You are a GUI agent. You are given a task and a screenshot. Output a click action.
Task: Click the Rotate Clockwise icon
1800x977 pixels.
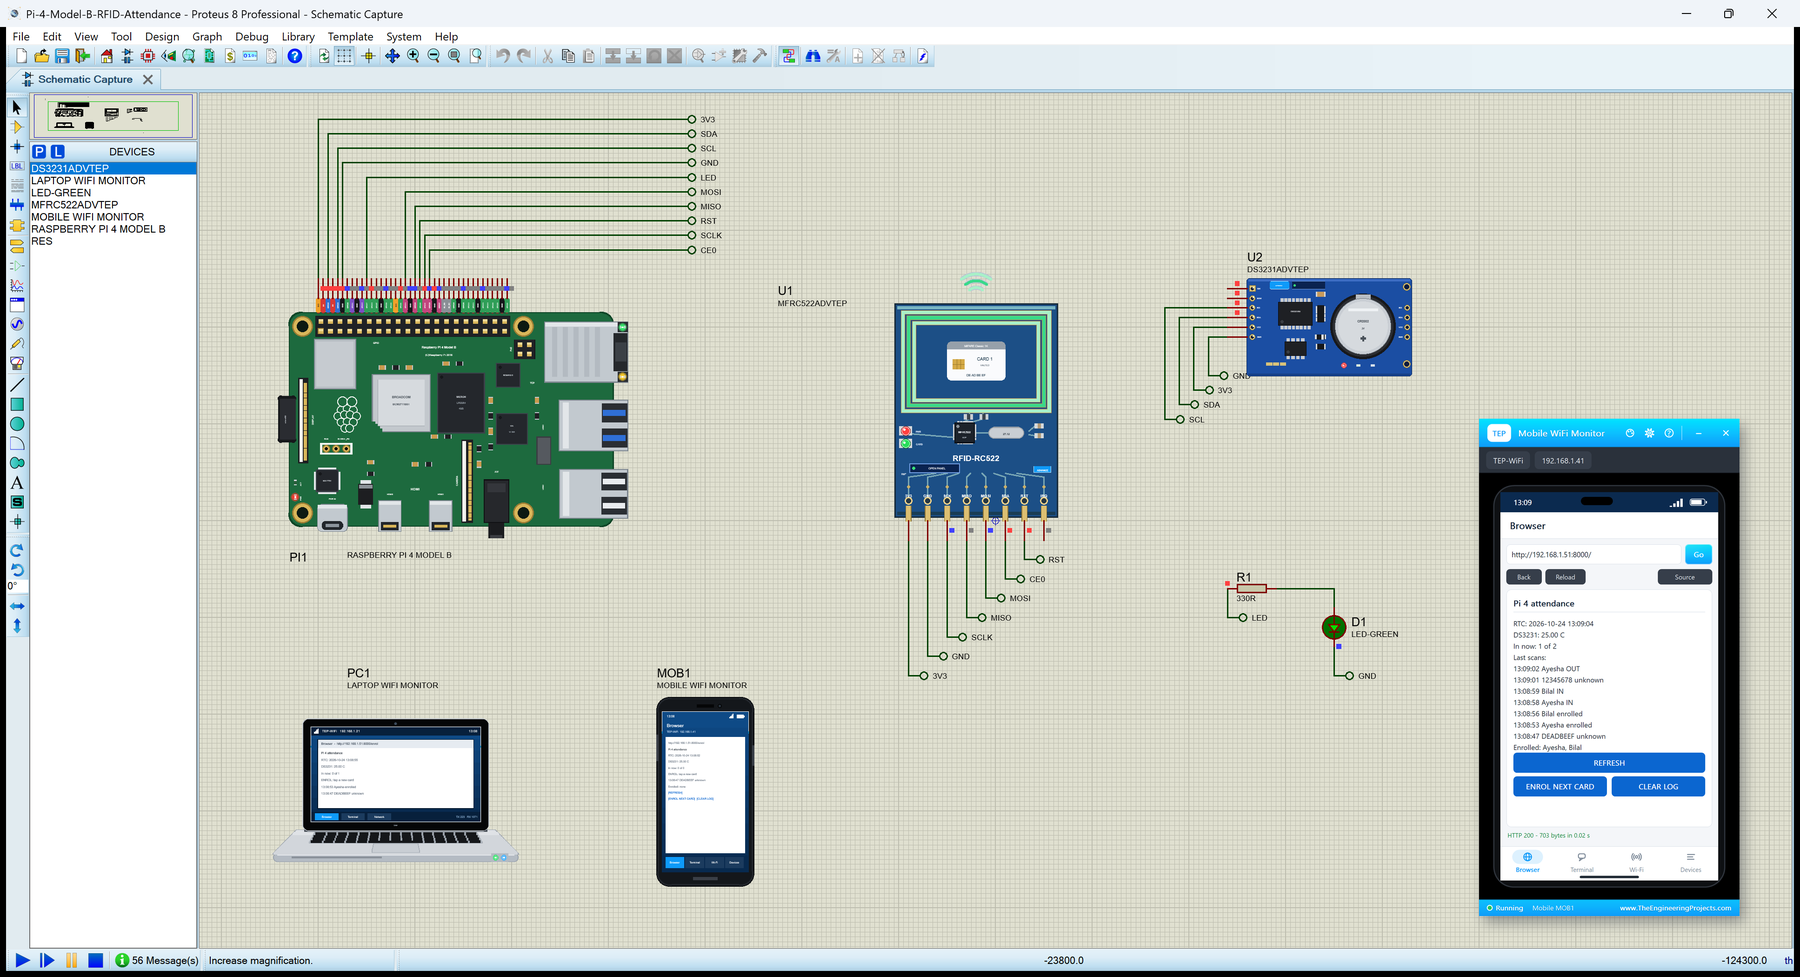click(x=16, y=551)
